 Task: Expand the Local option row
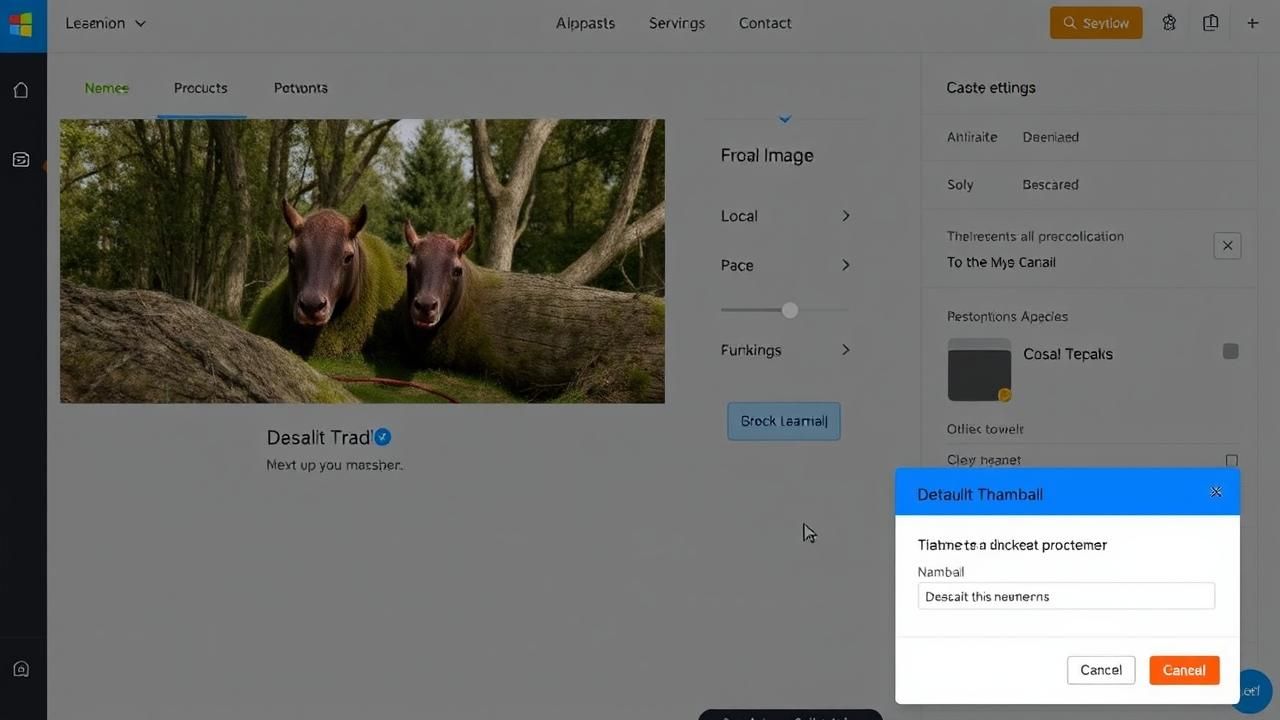tap(785, 216)
